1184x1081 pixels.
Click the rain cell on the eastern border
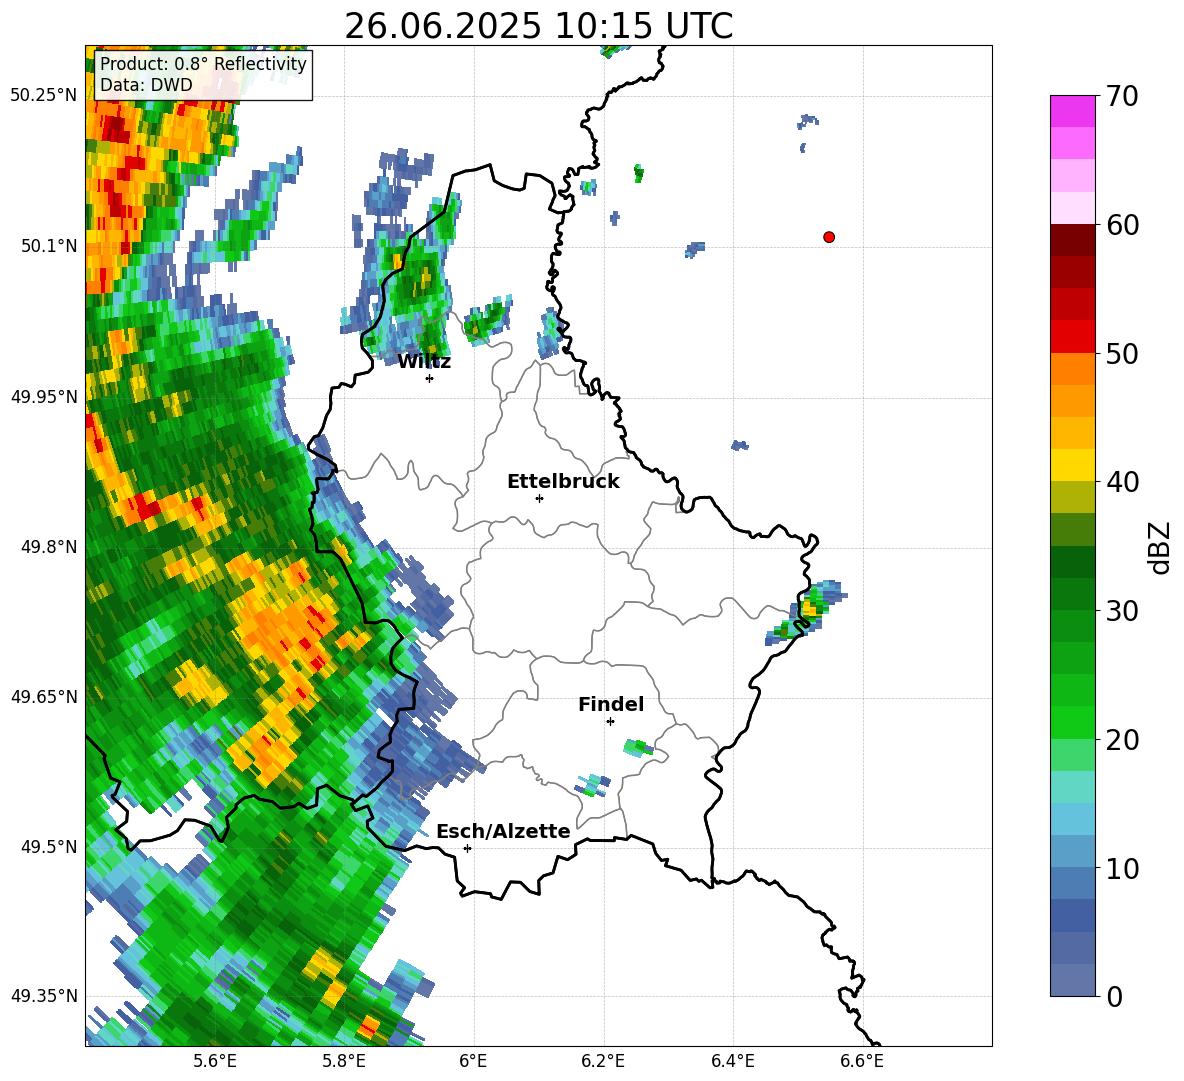[806, 611]
